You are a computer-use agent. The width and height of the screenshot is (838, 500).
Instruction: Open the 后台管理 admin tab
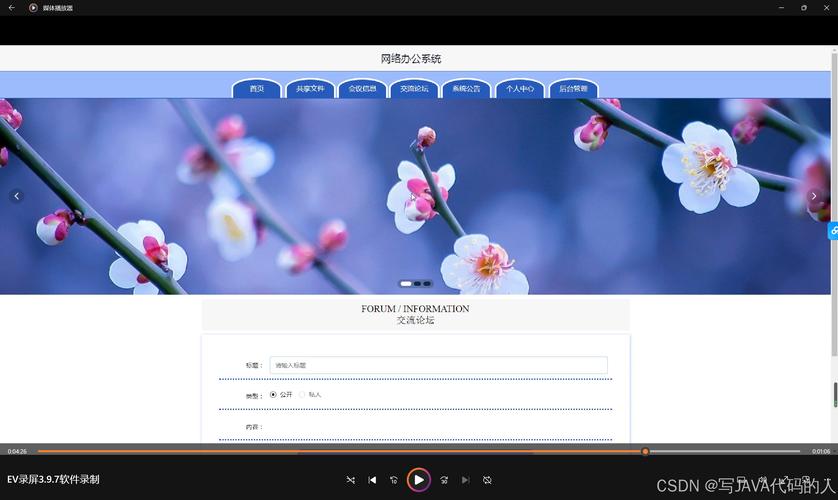pos(573,89)
